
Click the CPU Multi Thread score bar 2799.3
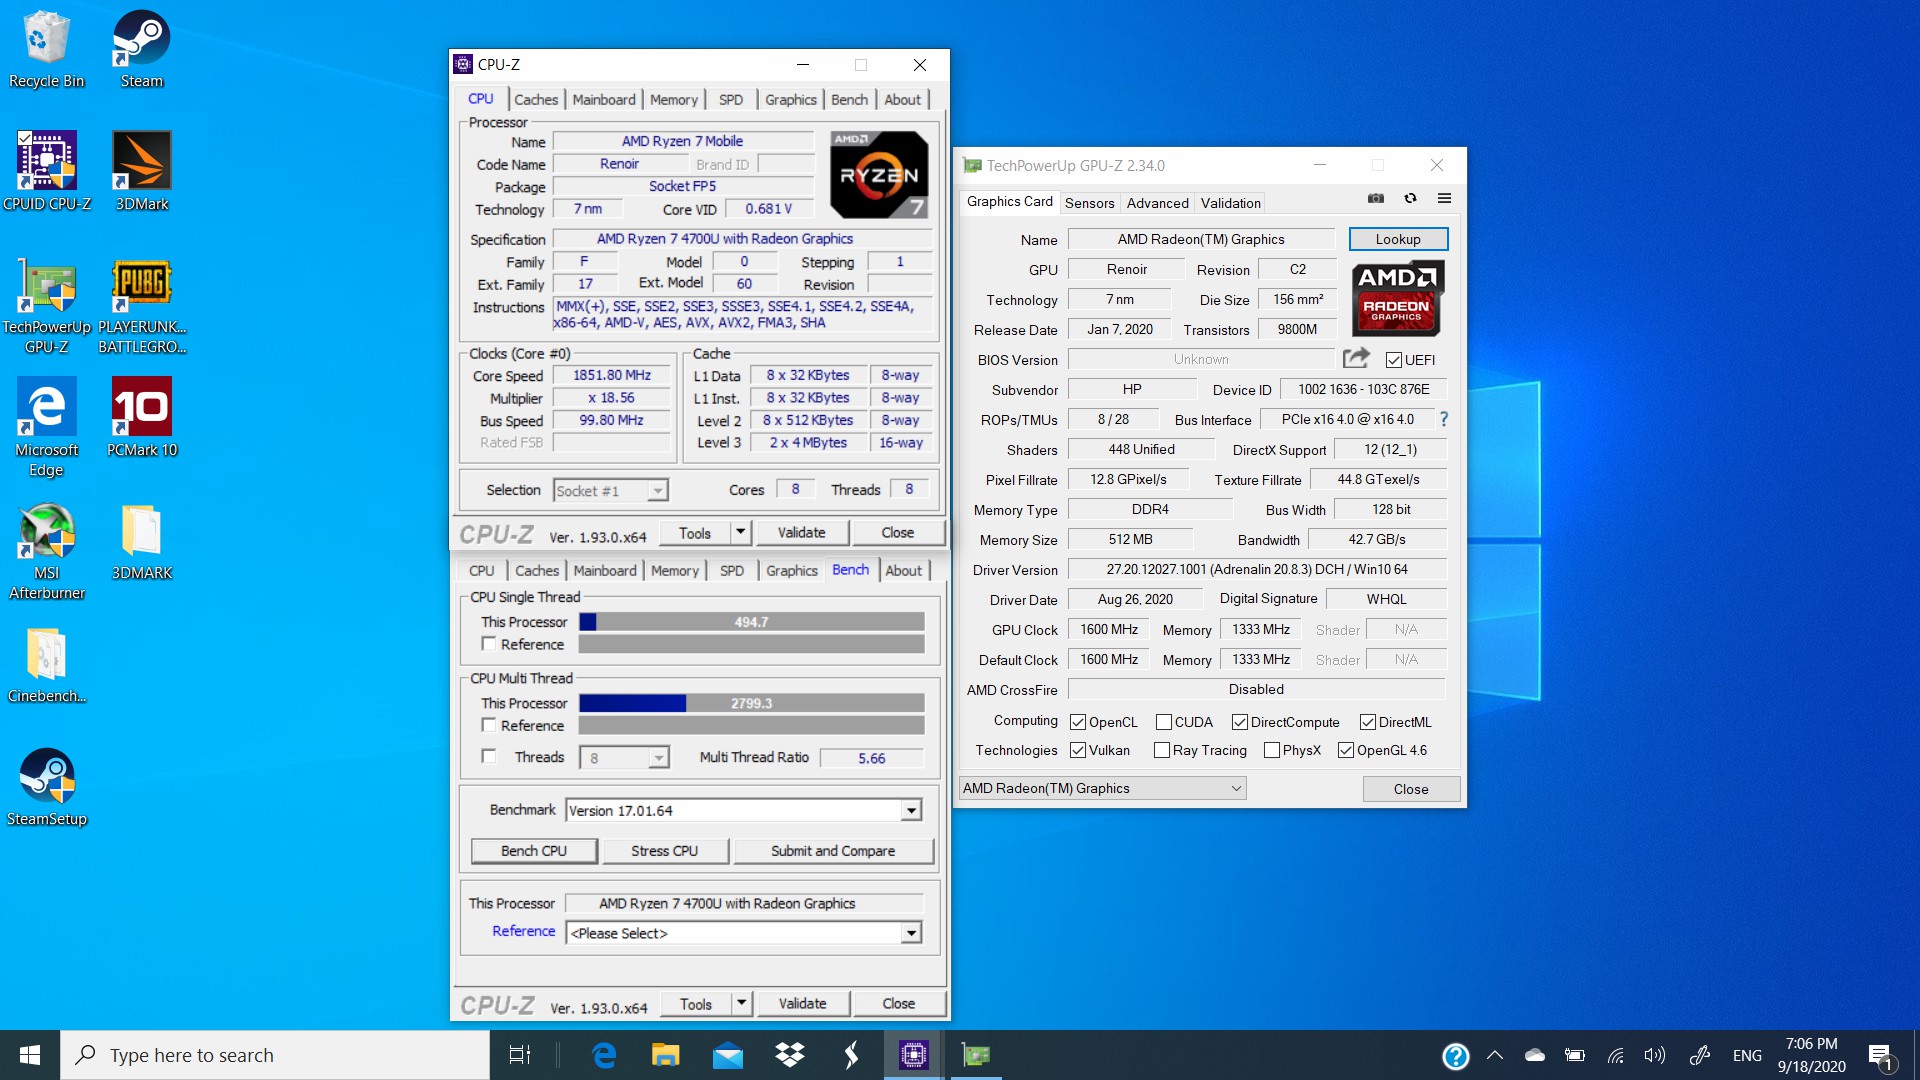coord(751,703)
